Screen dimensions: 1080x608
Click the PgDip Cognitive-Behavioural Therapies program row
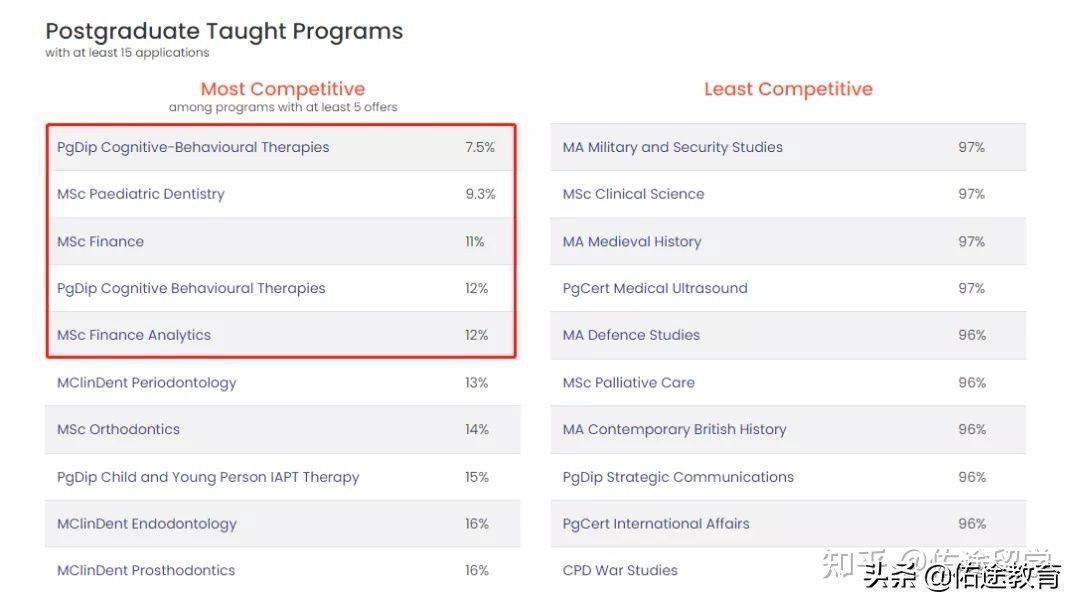pos(193,147)
